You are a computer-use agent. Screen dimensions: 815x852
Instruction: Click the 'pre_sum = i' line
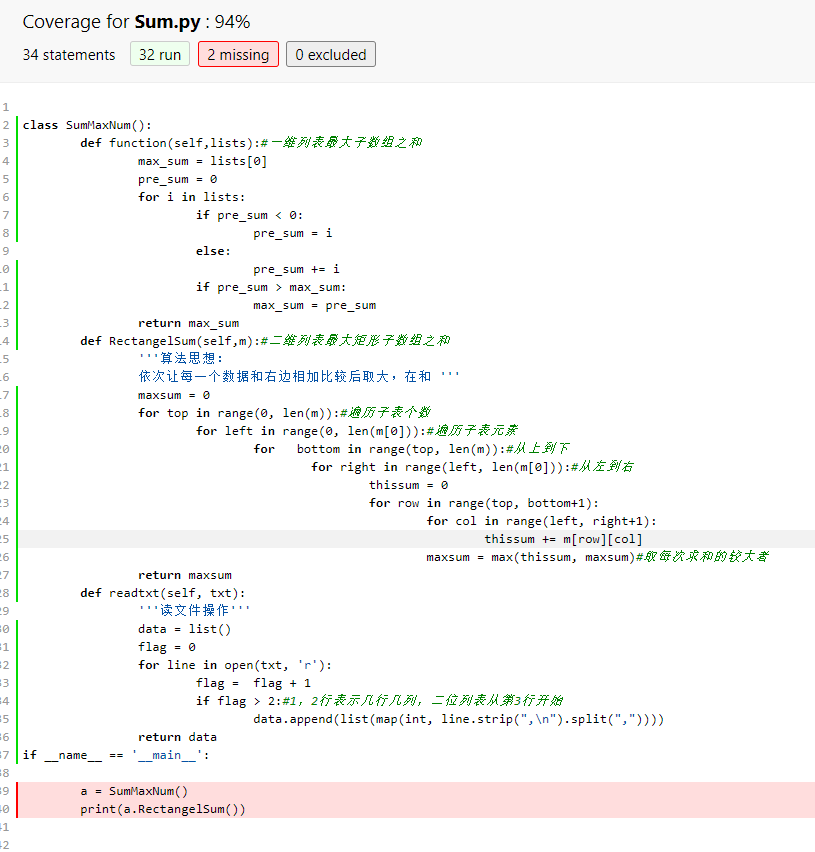tap(292, 233)
